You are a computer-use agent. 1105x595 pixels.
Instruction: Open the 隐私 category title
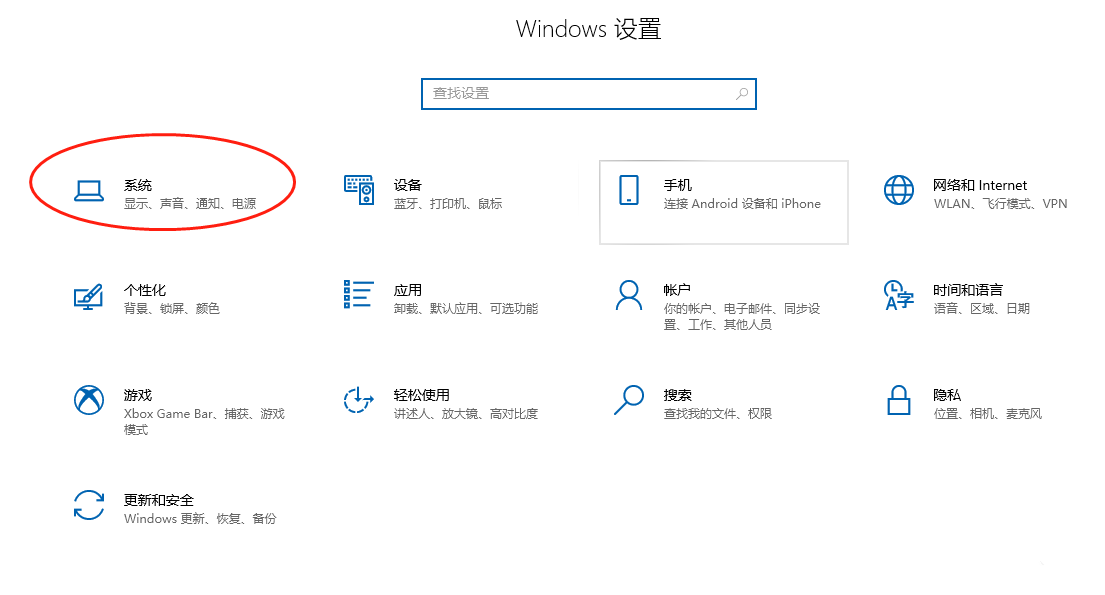[x=947, y=395]
